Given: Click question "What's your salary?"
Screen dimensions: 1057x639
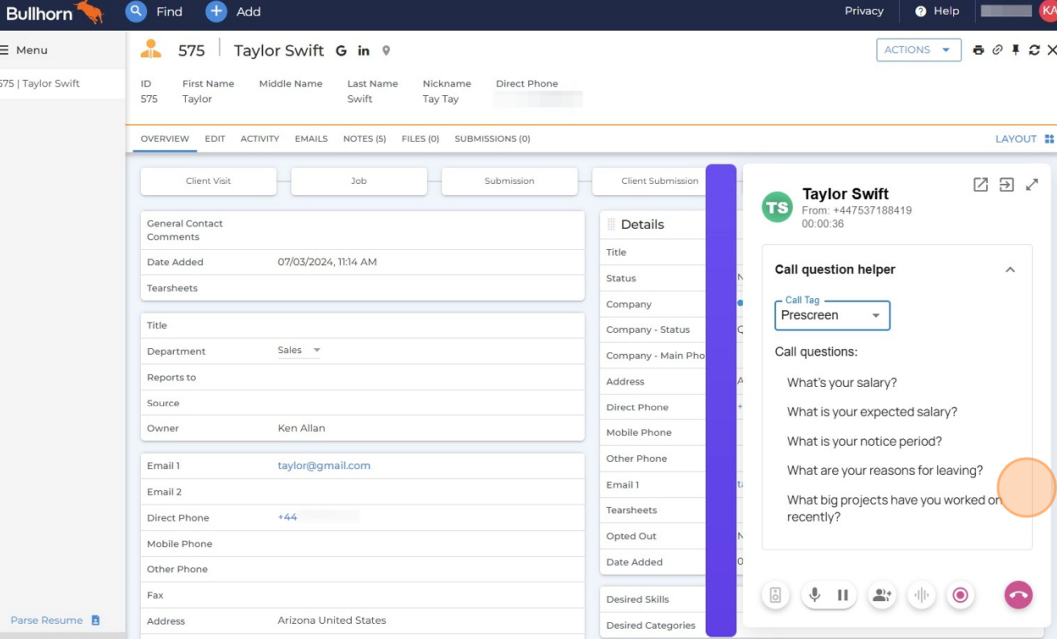Looking at the screenshot, I should click(841, 383).
